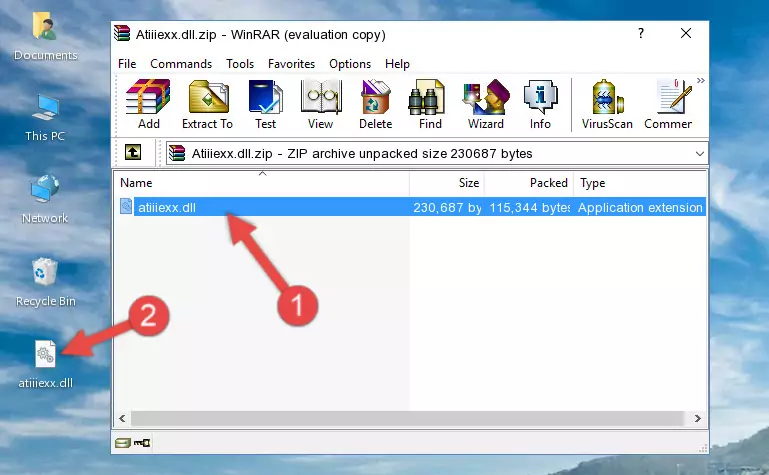Open the Help menu
The height and width of the screenshot is (475, 769).
(397, 64)
